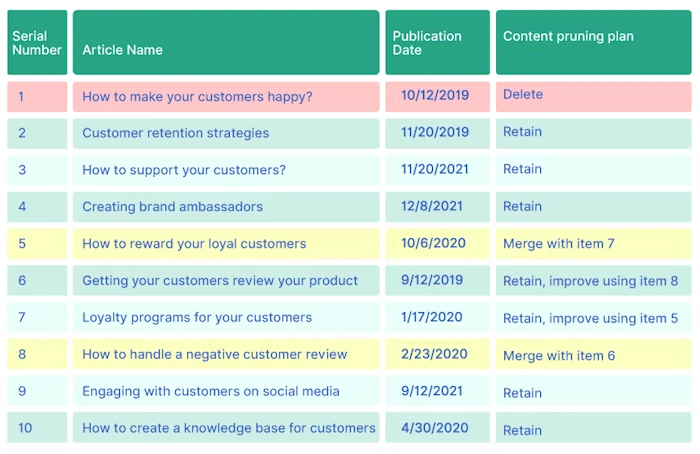The height and width of the screenshot is (454, 700).
Task: Select the 10/12/2019 publication date cell
Action: coord(438,96)
